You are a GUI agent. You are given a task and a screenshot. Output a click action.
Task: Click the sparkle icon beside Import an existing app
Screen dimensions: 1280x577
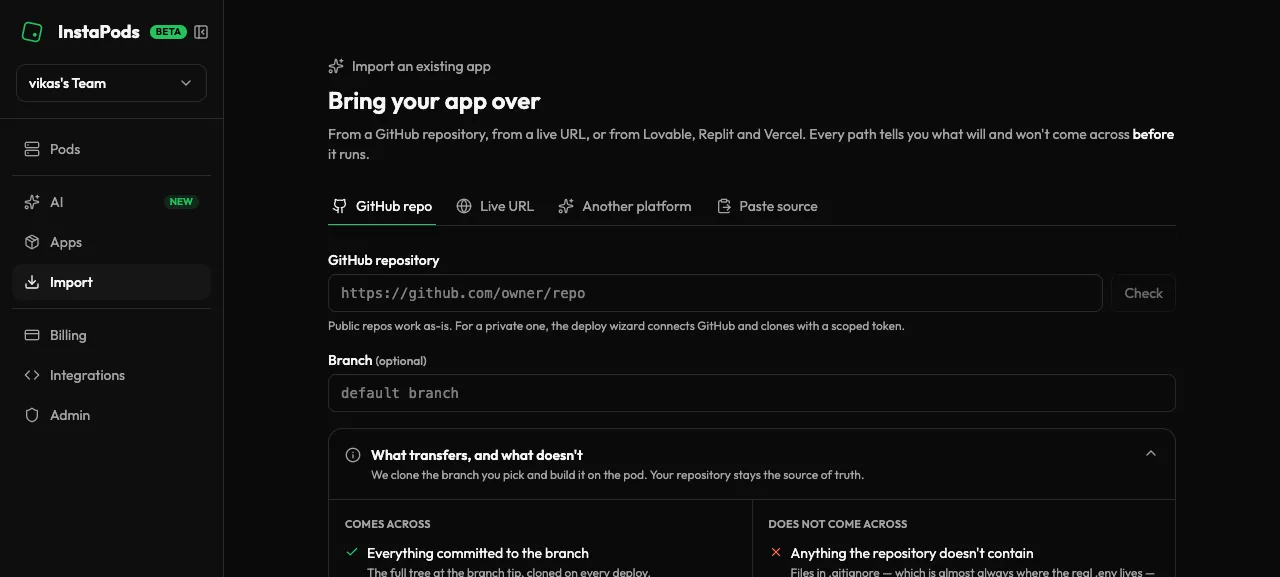coord(336,66)
